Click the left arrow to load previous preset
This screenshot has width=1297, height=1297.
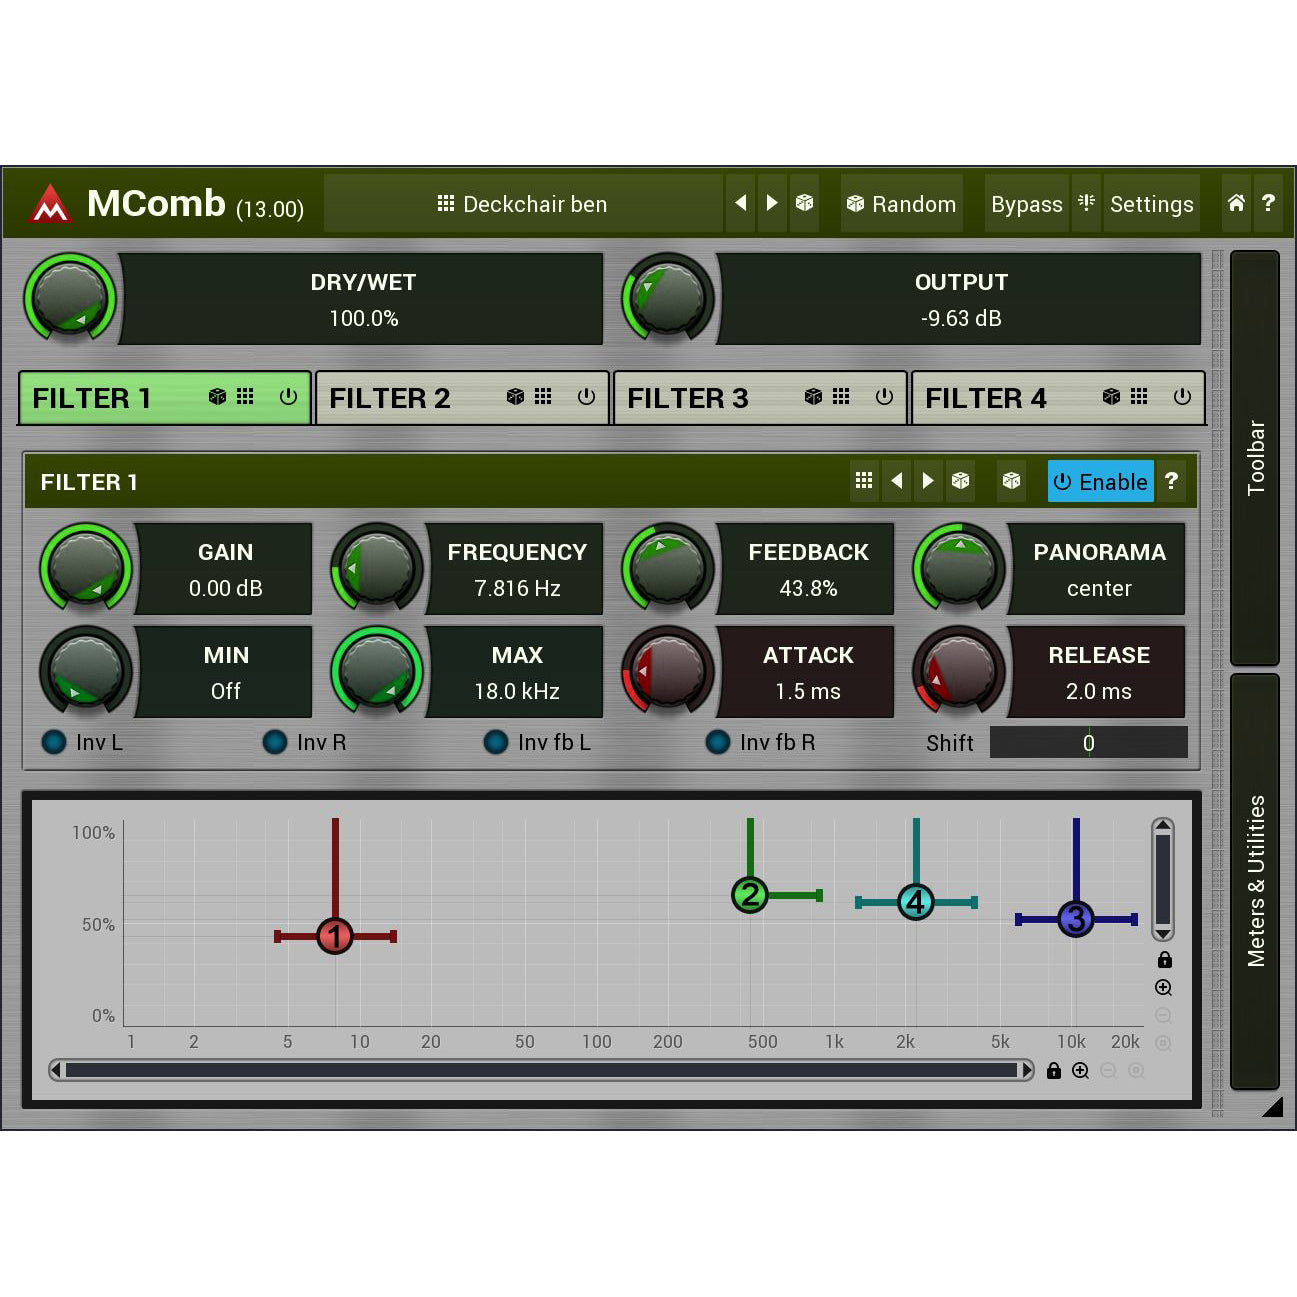tap(740, 202)
